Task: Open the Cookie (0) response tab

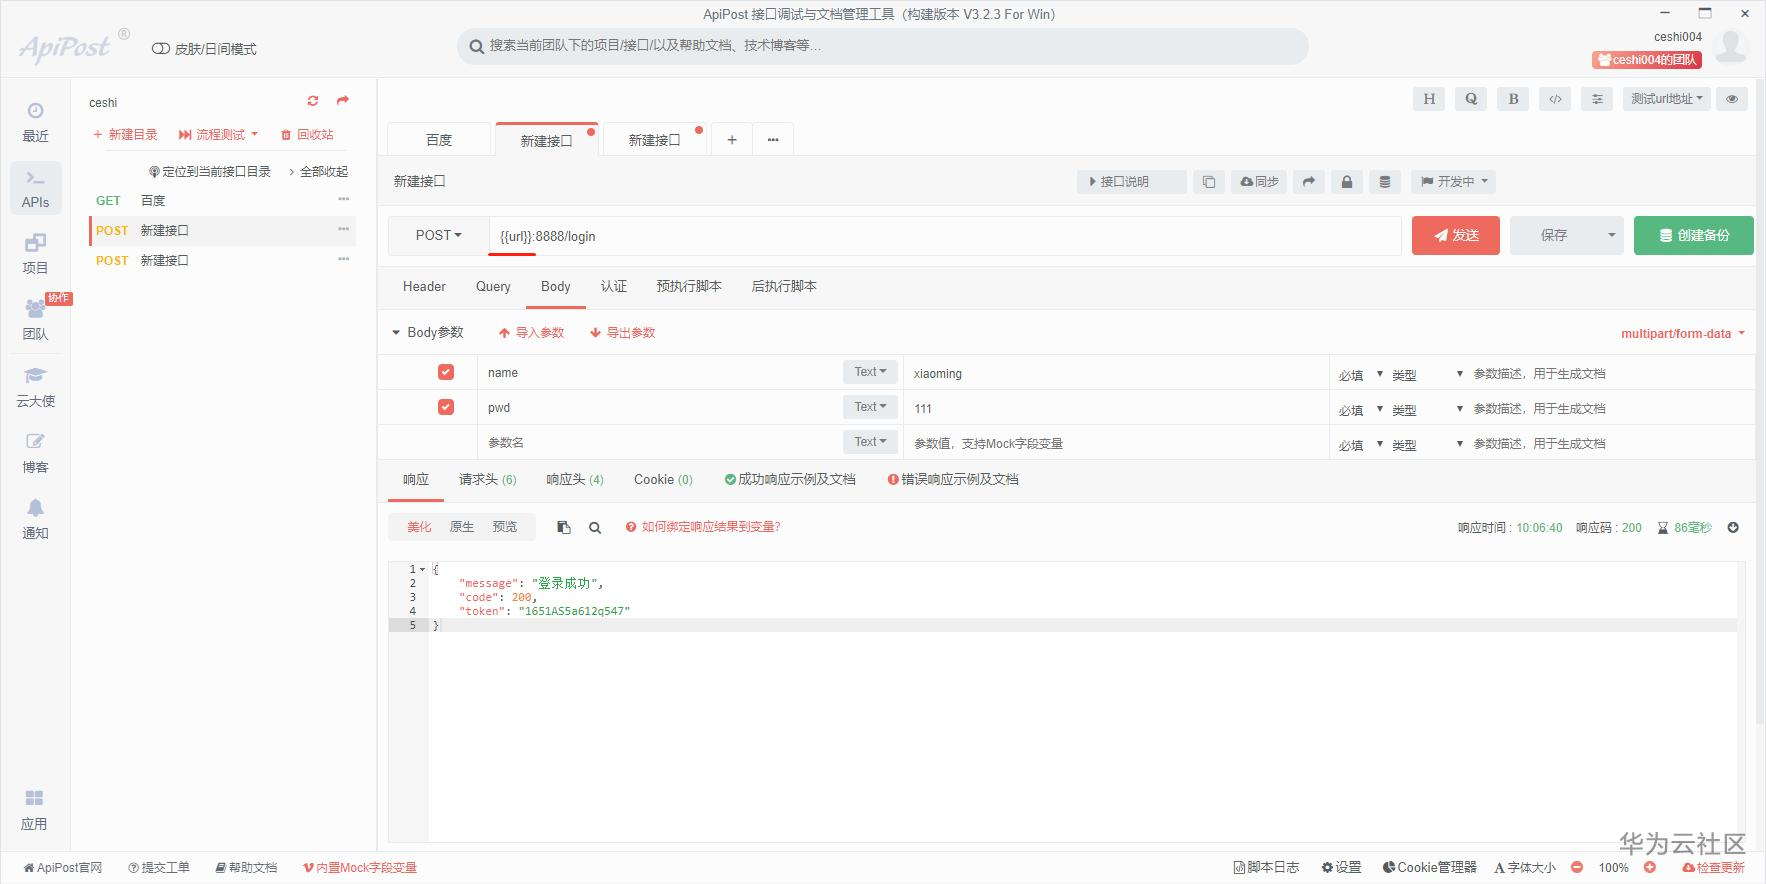Action: [663, 480]
